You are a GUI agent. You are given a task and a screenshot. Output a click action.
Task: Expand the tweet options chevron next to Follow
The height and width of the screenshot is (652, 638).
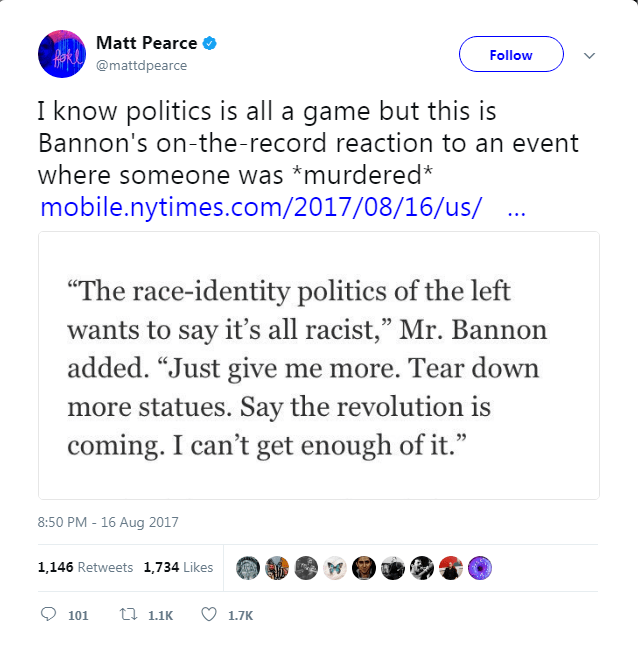coord(589,55)
